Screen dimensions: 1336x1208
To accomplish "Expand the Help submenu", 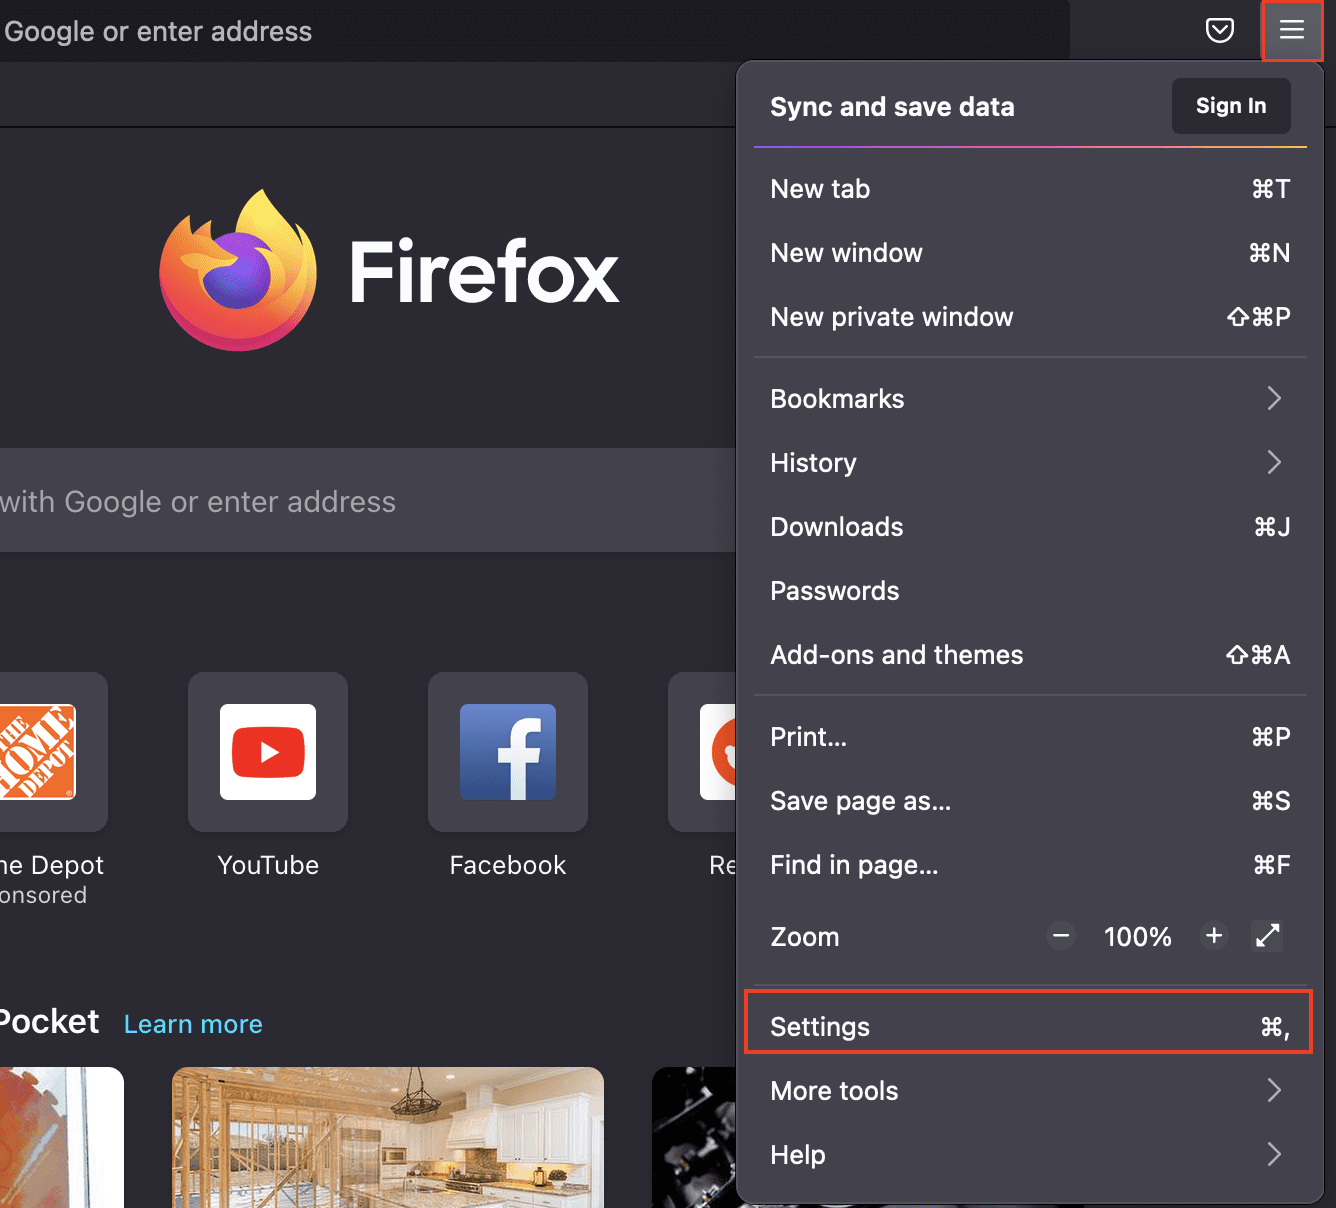I will click(x=1028, y=1155).
